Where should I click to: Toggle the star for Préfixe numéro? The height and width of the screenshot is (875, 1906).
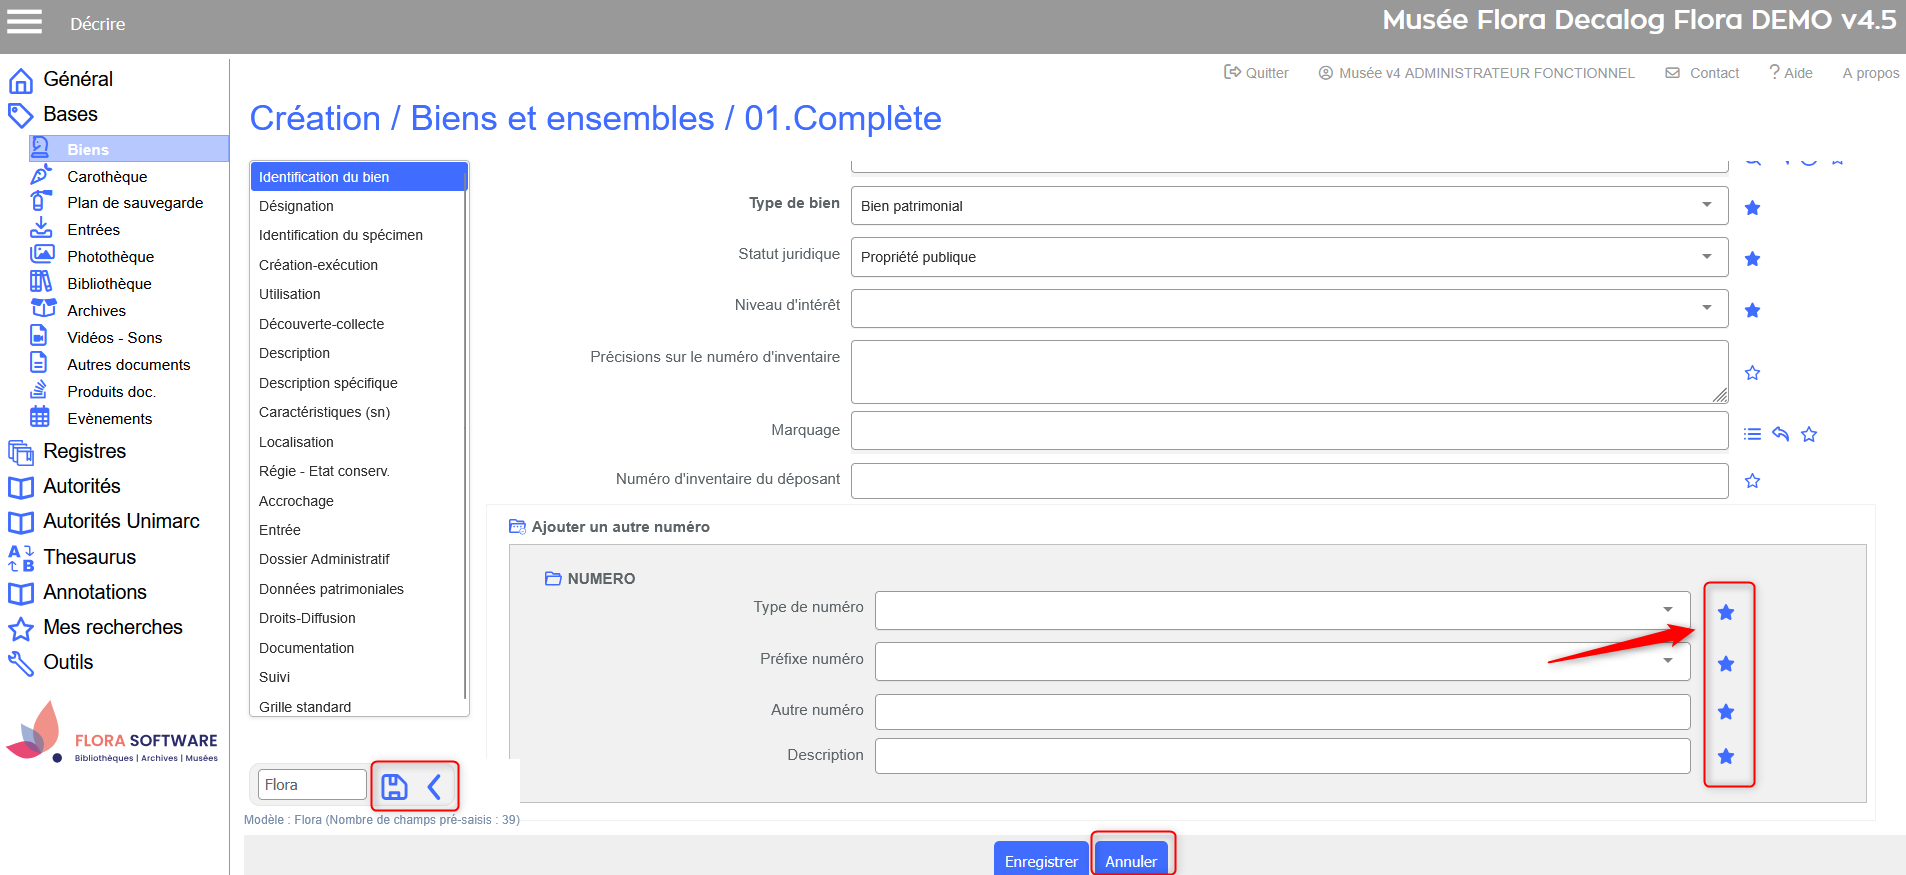tap(1726, 664)
